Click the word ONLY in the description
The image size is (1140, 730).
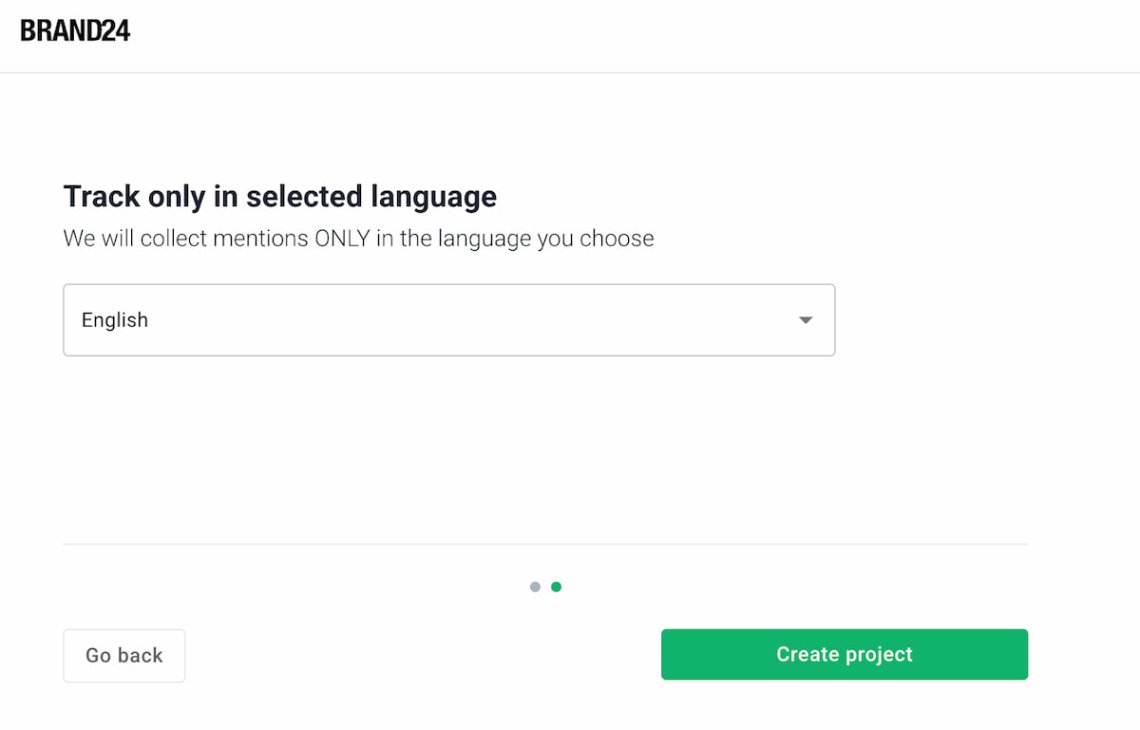342,238
